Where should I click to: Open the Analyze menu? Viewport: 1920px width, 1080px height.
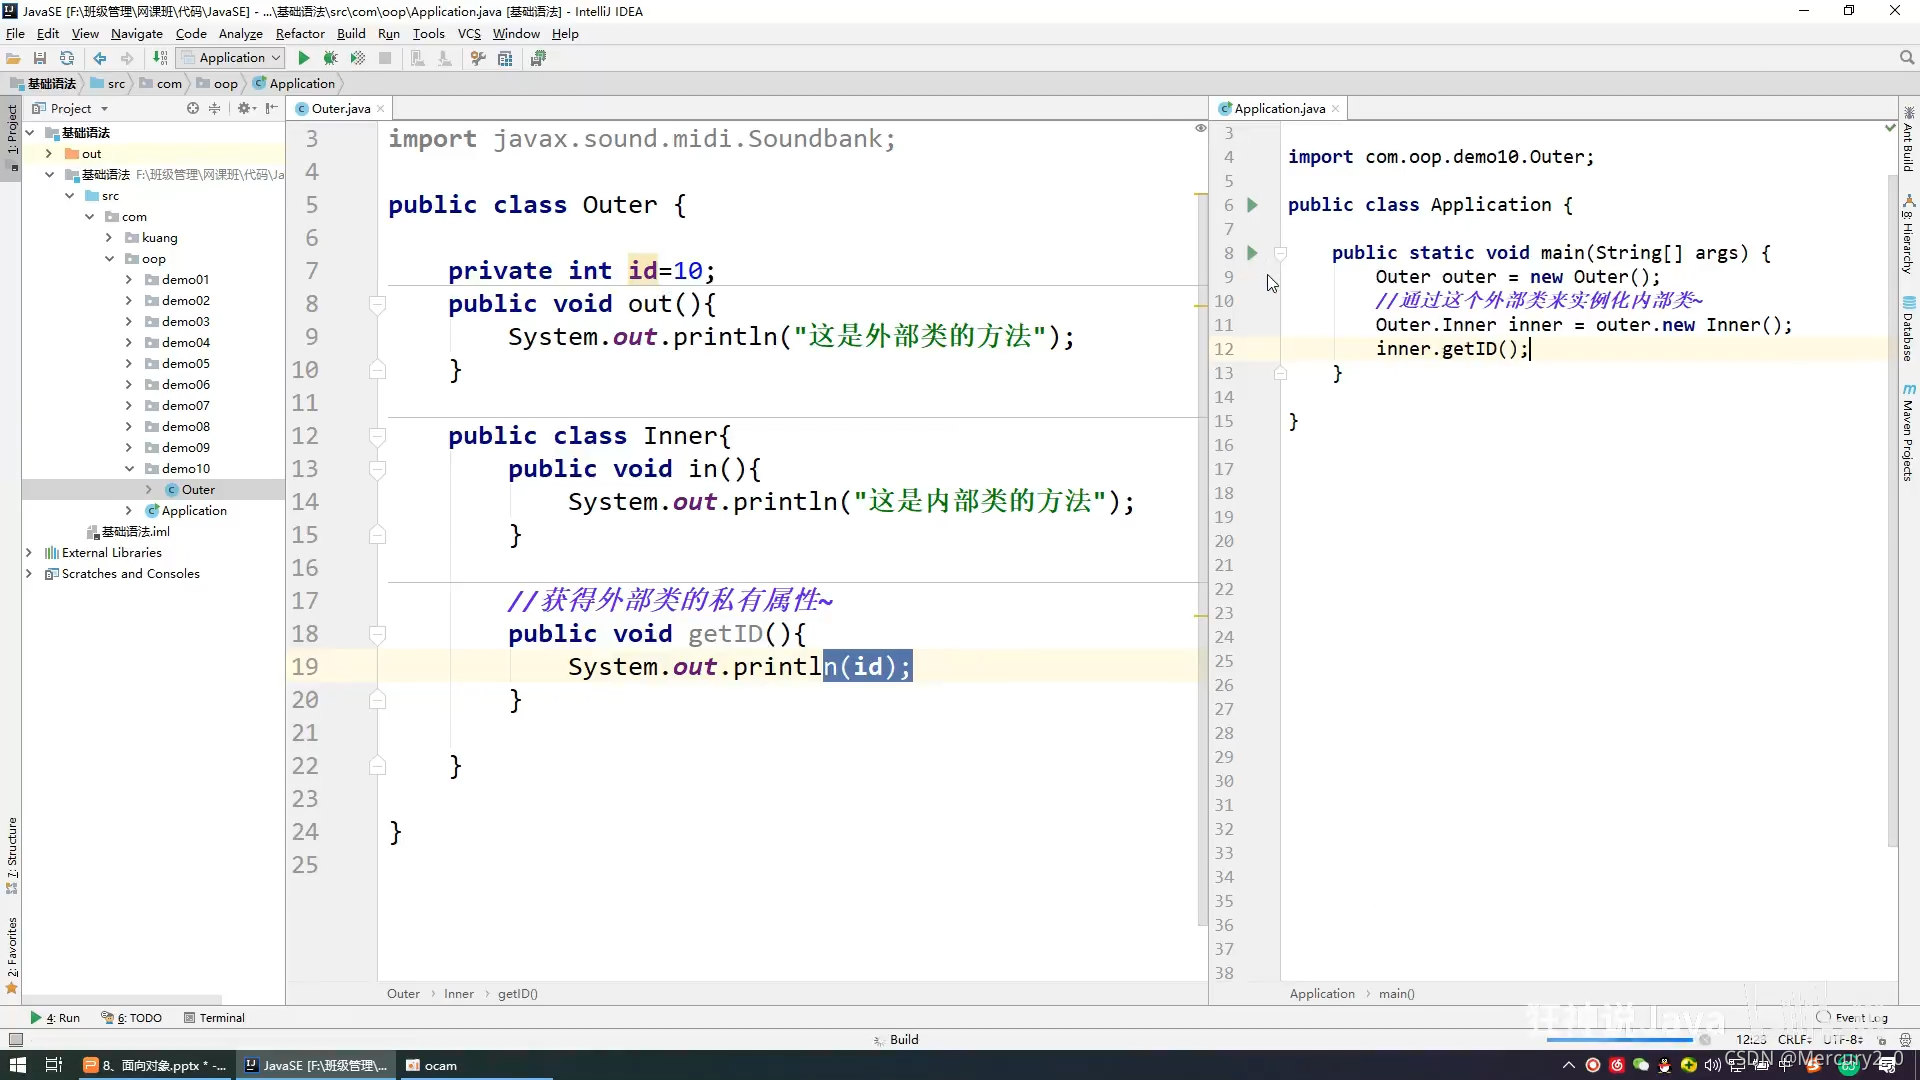click(x=240, y=33)
